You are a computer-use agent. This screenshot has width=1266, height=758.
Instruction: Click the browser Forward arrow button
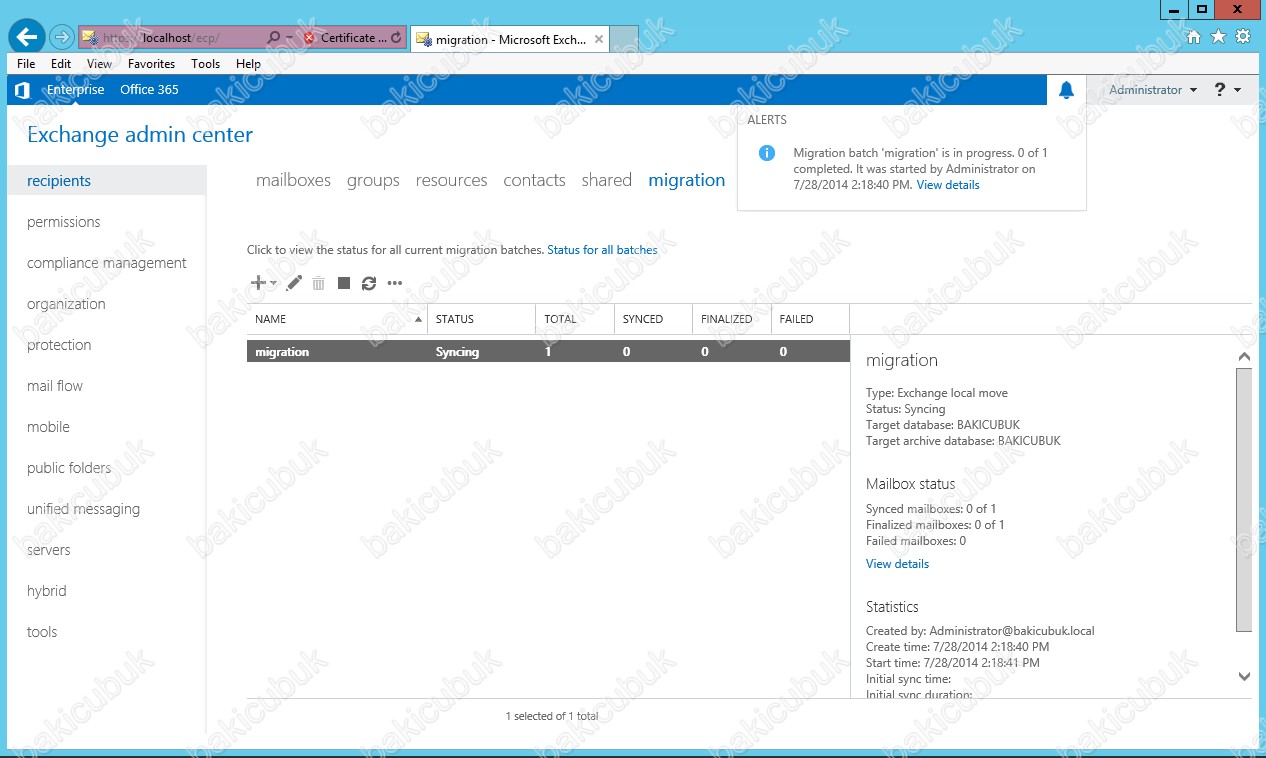coord(61,38)
